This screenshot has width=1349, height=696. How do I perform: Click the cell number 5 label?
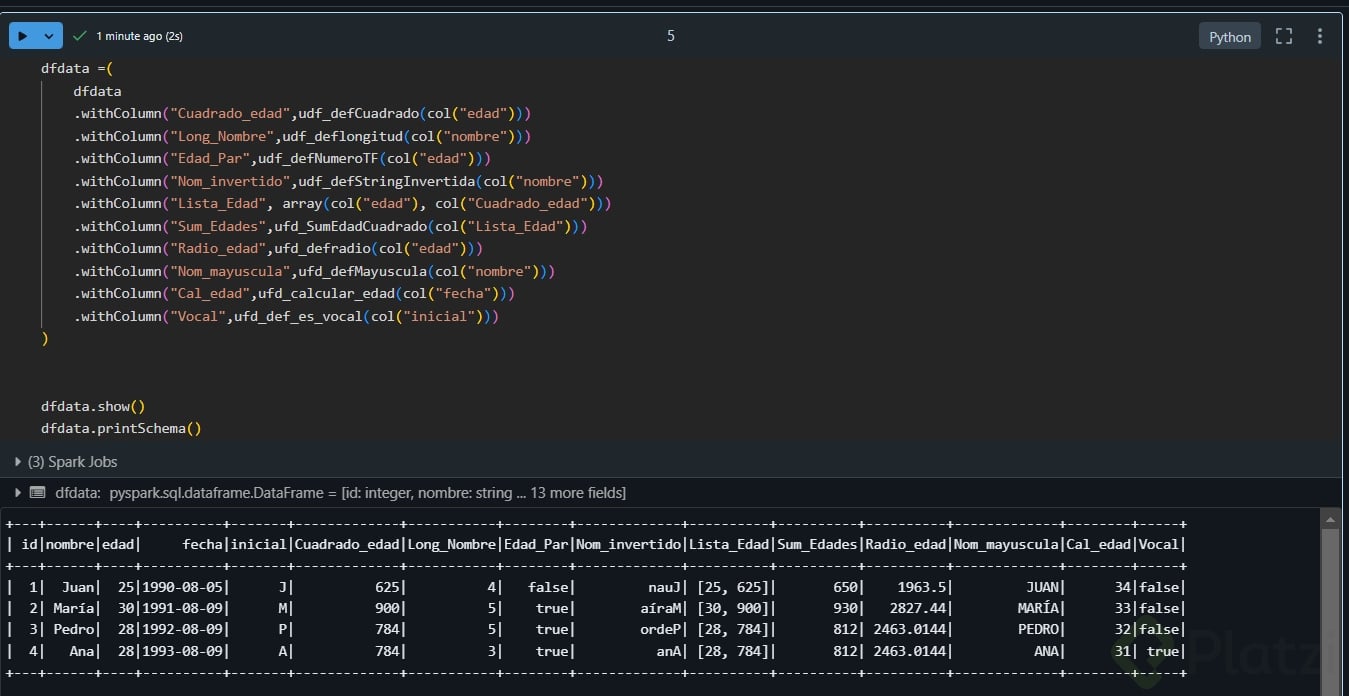(x=670, y=36)
